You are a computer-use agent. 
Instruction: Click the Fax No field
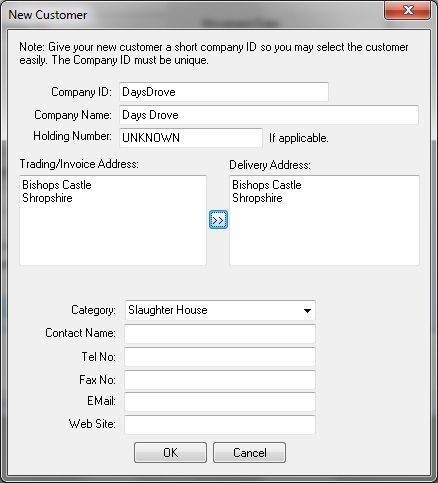pos(220,380)
